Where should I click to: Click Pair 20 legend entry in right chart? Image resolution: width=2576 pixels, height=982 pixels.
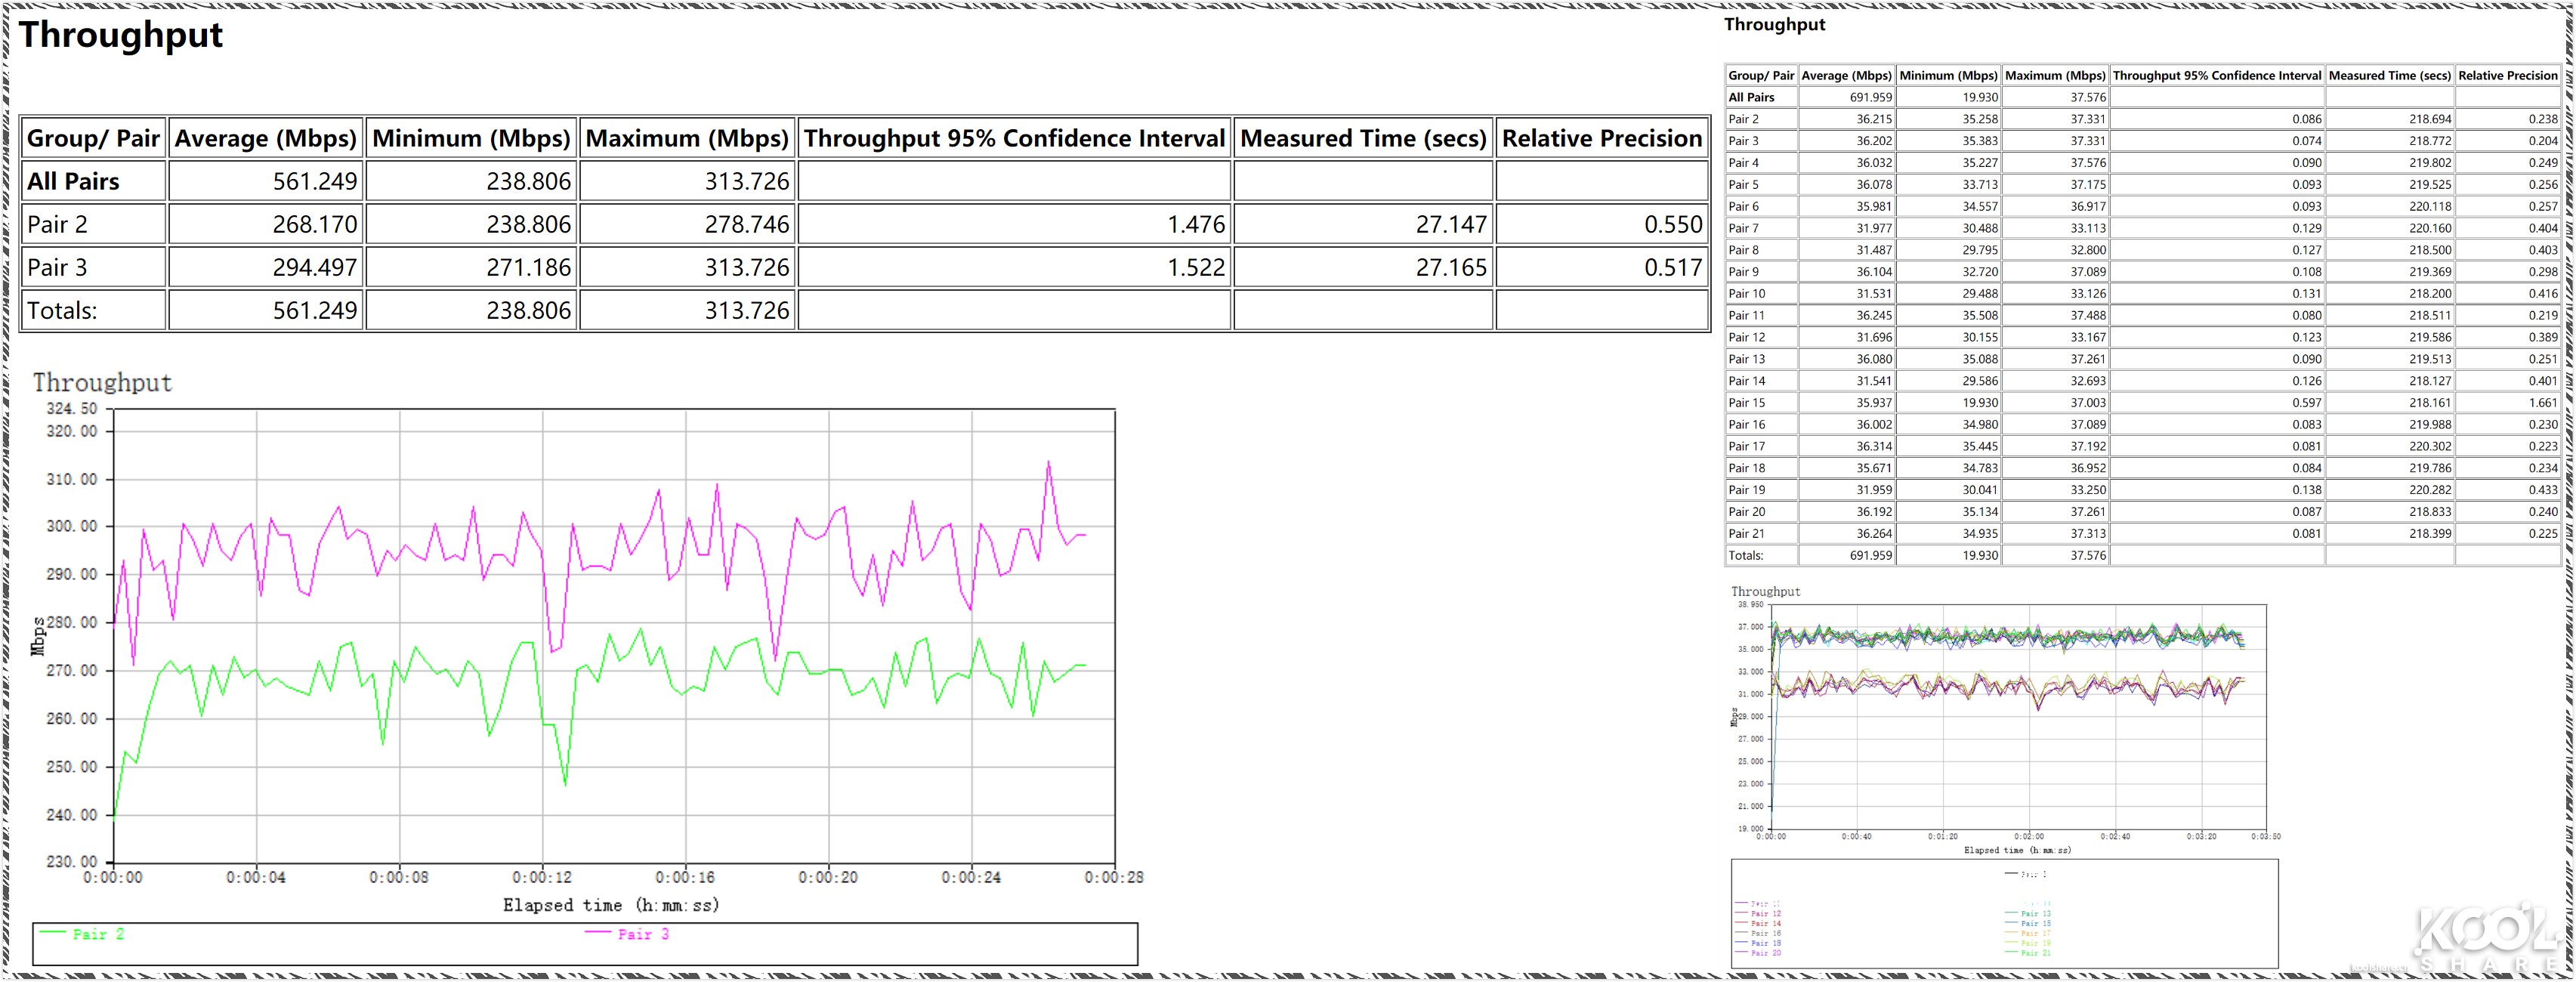click(1766, 953)
